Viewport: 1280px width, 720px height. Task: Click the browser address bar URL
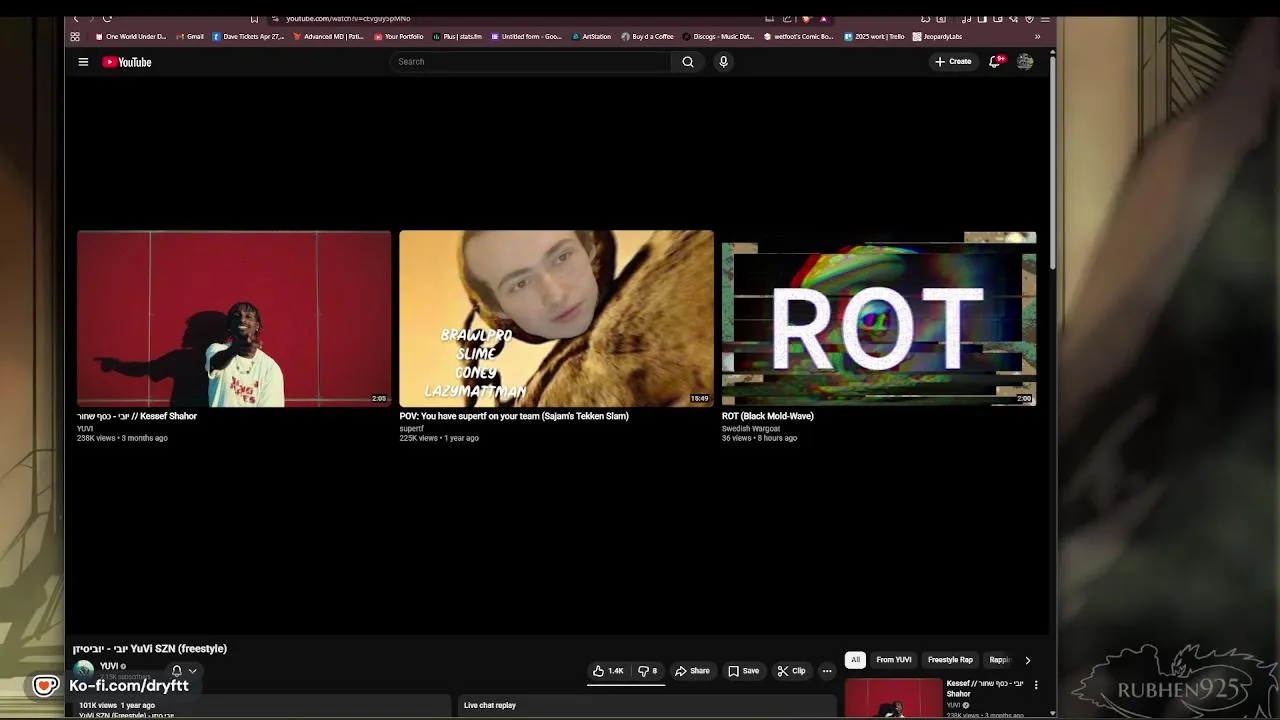pyautogui.click(x=348, y=18)
